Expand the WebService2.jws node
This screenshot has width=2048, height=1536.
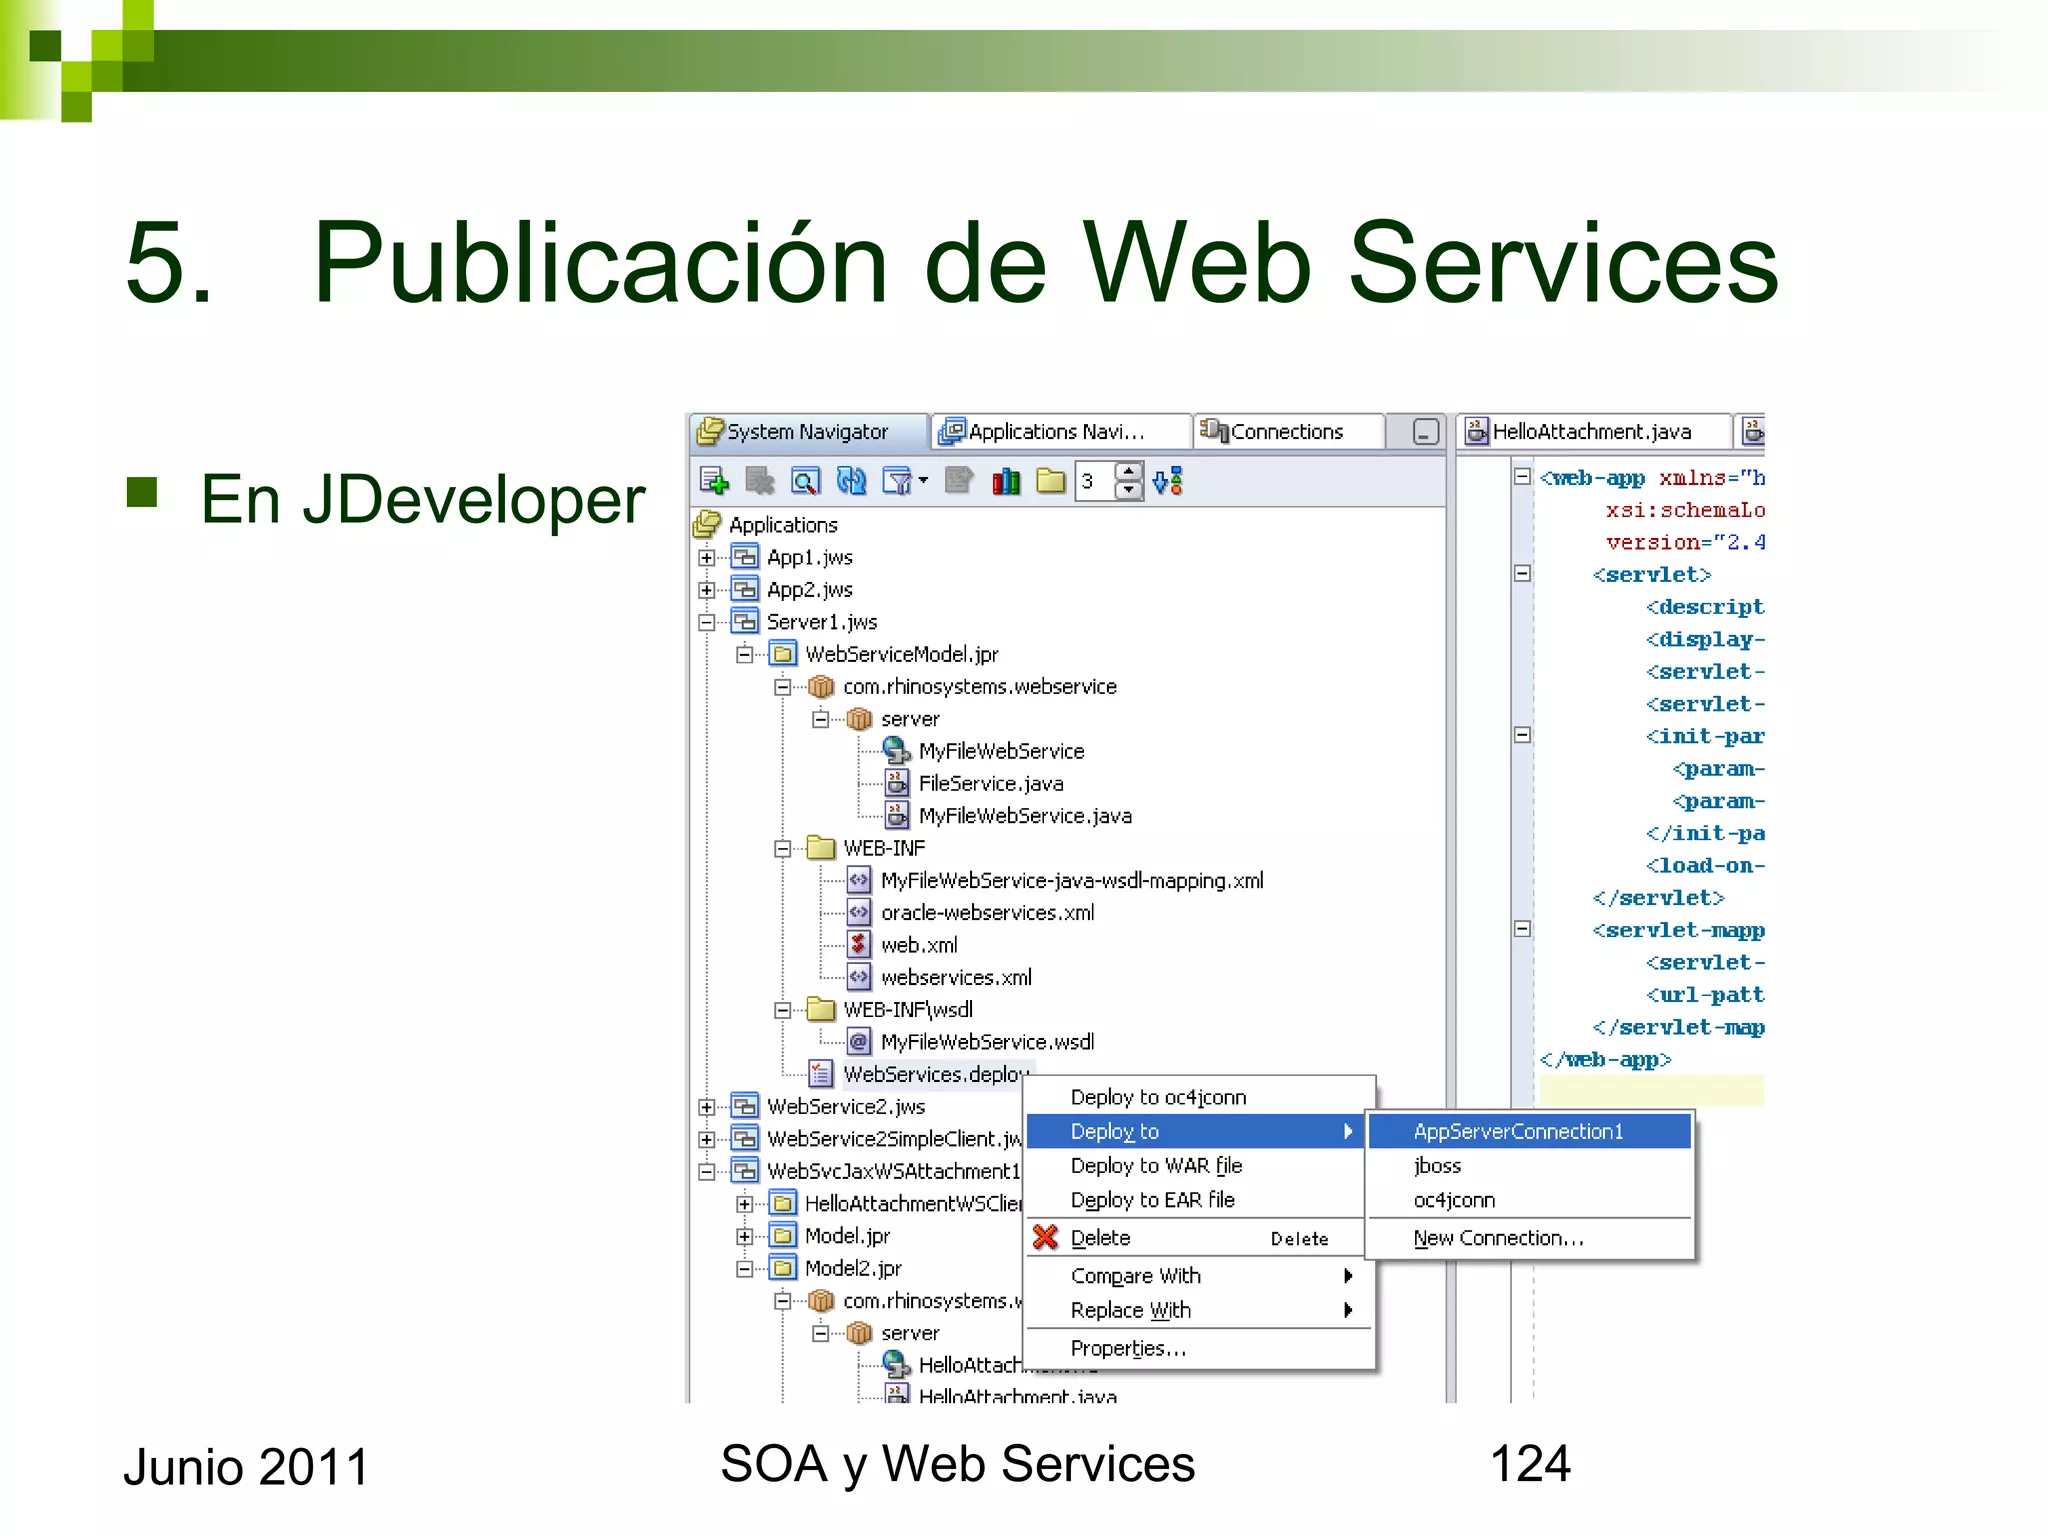tap(707, 1107)
